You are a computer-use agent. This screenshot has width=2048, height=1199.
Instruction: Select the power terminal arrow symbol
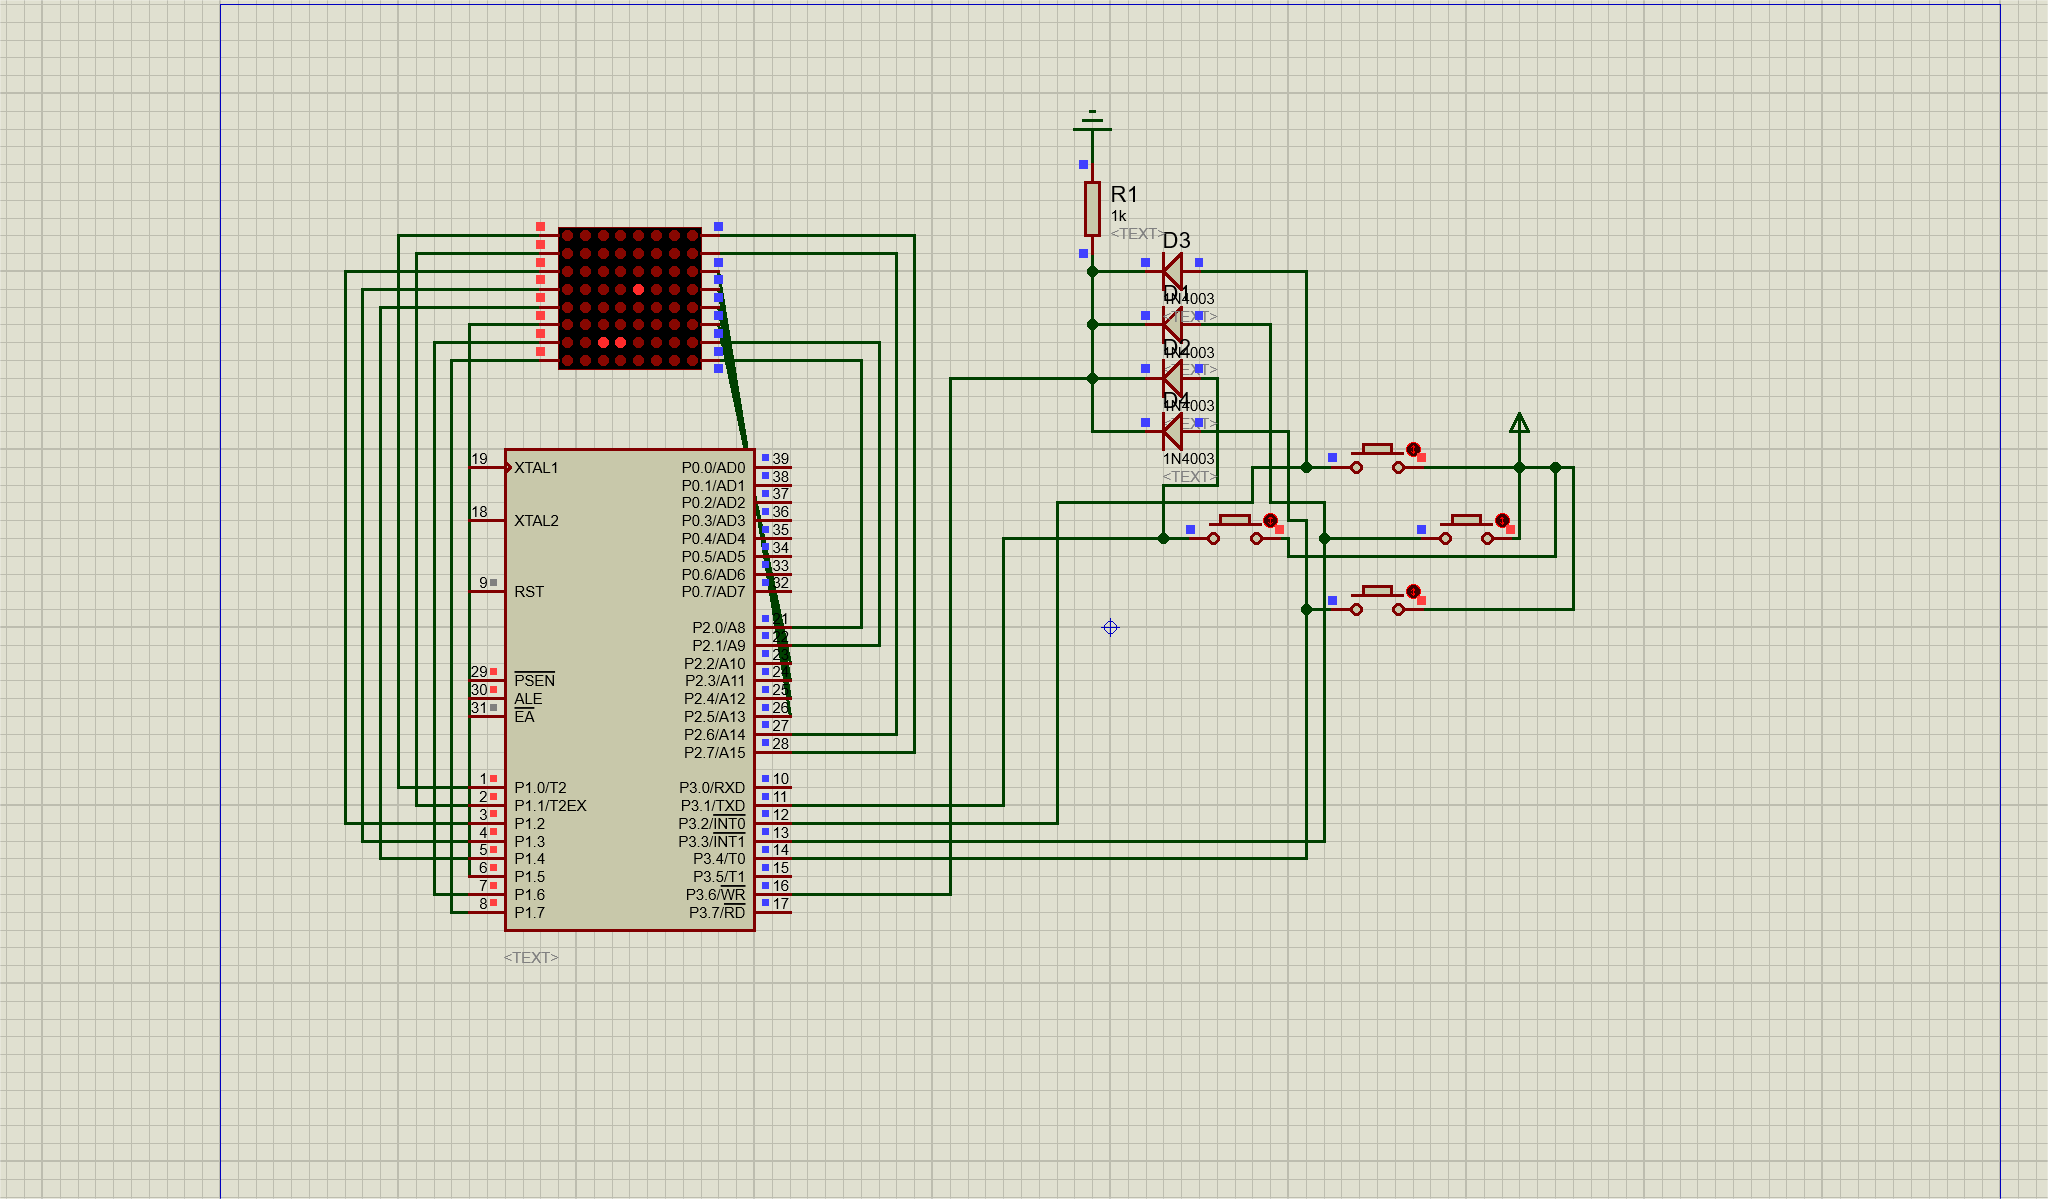[1519, 424]
